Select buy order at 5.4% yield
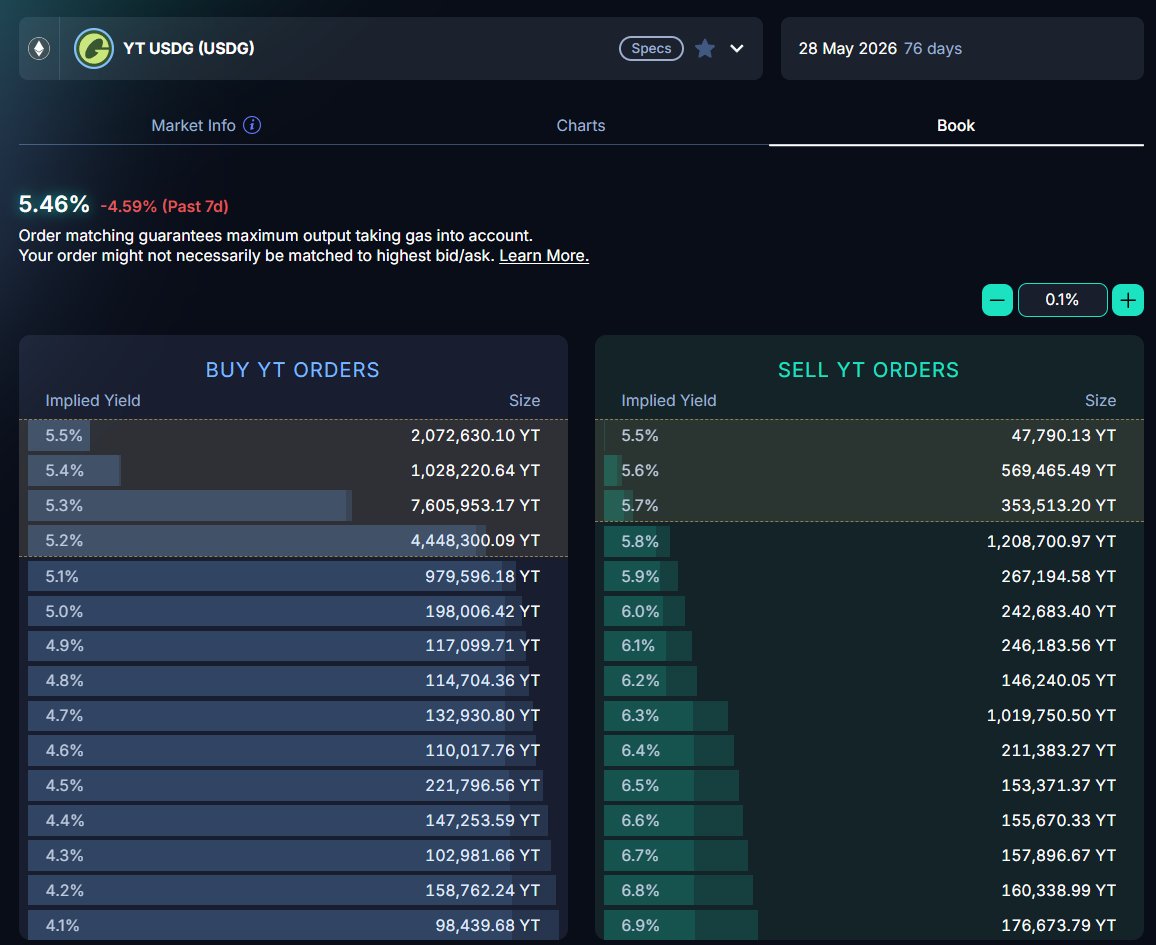 pos(293,470)
